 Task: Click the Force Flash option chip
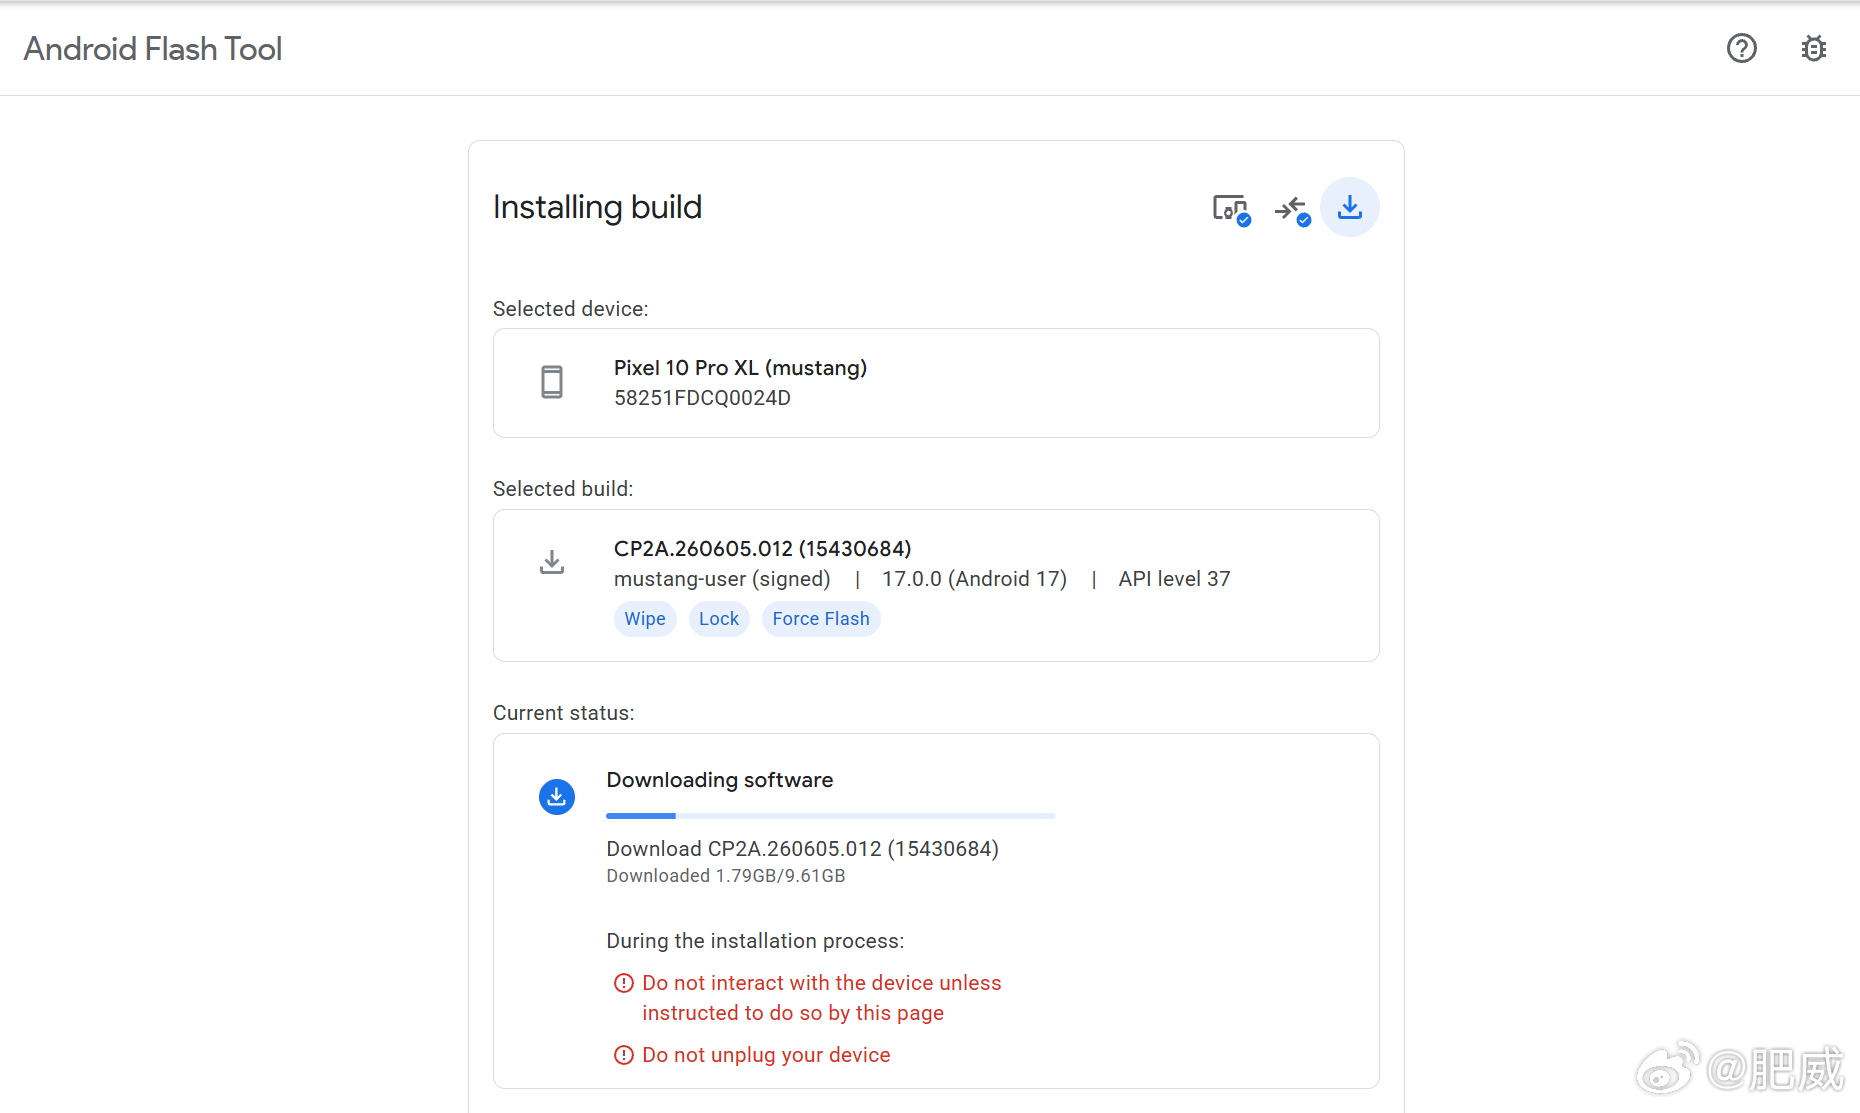821,619
